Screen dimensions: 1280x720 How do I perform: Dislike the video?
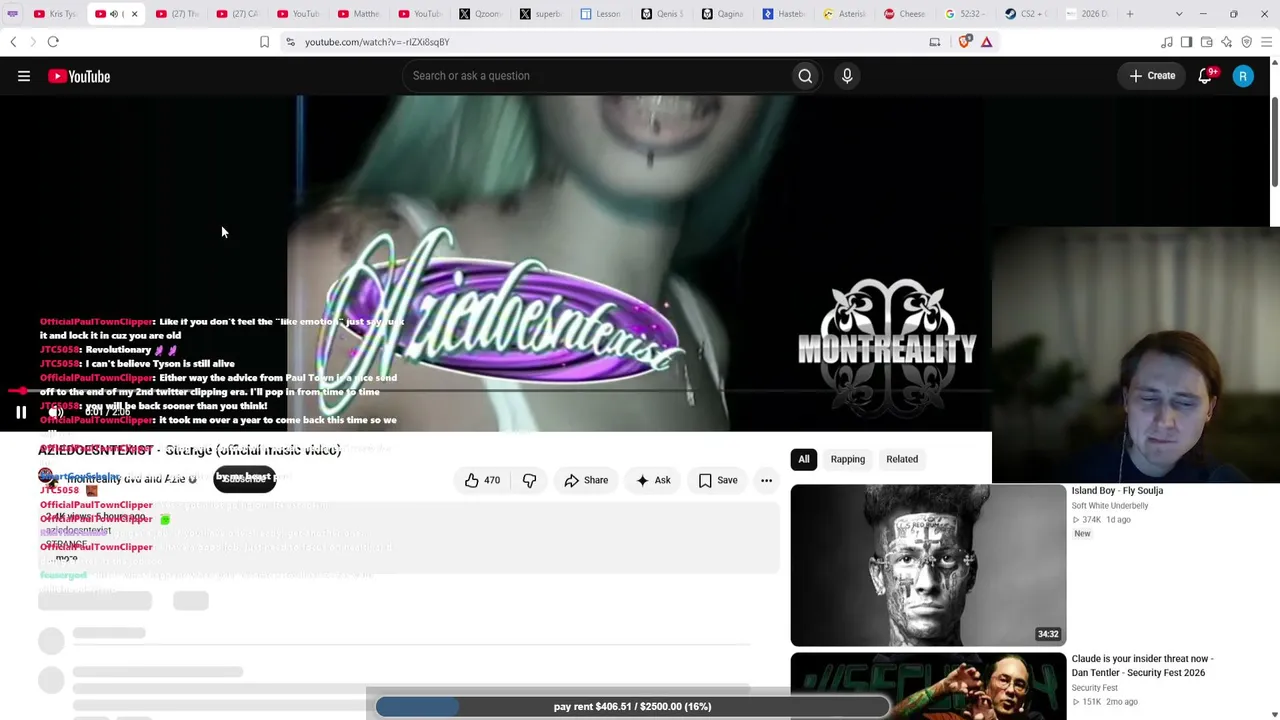529,480
